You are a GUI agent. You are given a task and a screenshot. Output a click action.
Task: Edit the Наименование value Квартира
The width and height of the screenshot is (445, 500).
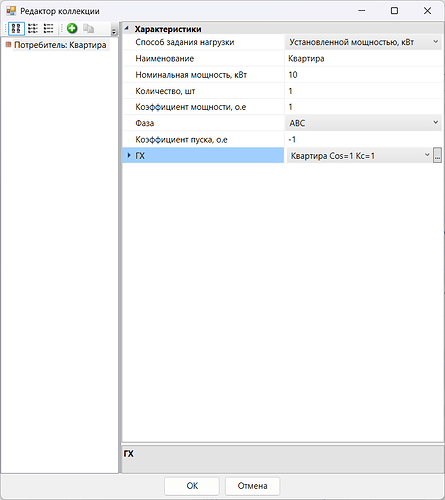pos(364,59)
